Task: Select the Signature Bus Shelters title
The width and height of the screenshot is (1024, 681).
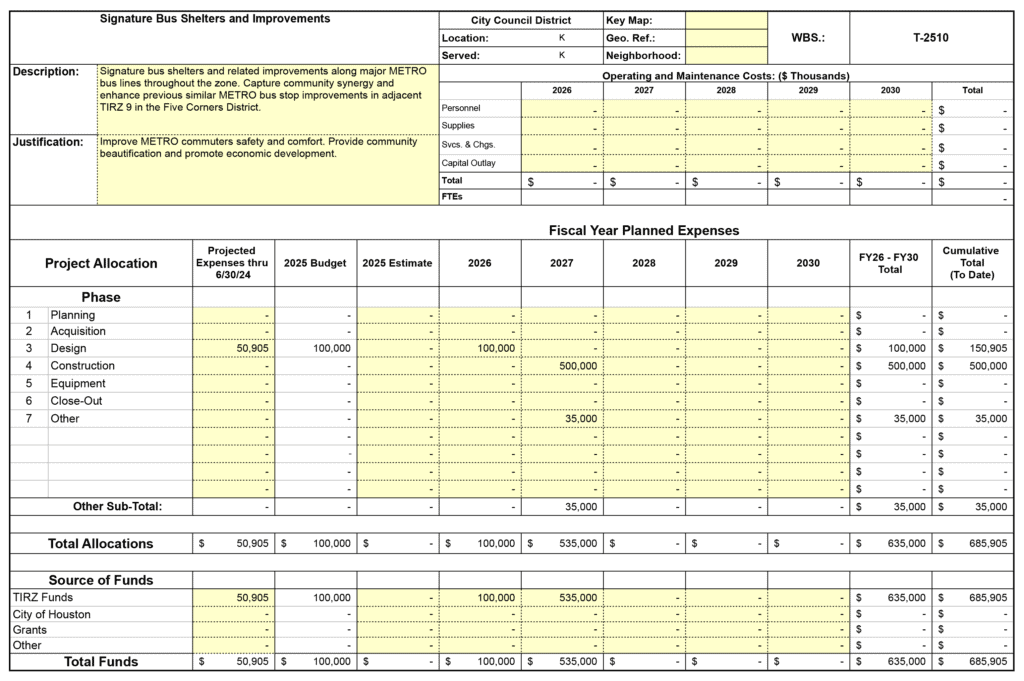Action: [214, 19]
